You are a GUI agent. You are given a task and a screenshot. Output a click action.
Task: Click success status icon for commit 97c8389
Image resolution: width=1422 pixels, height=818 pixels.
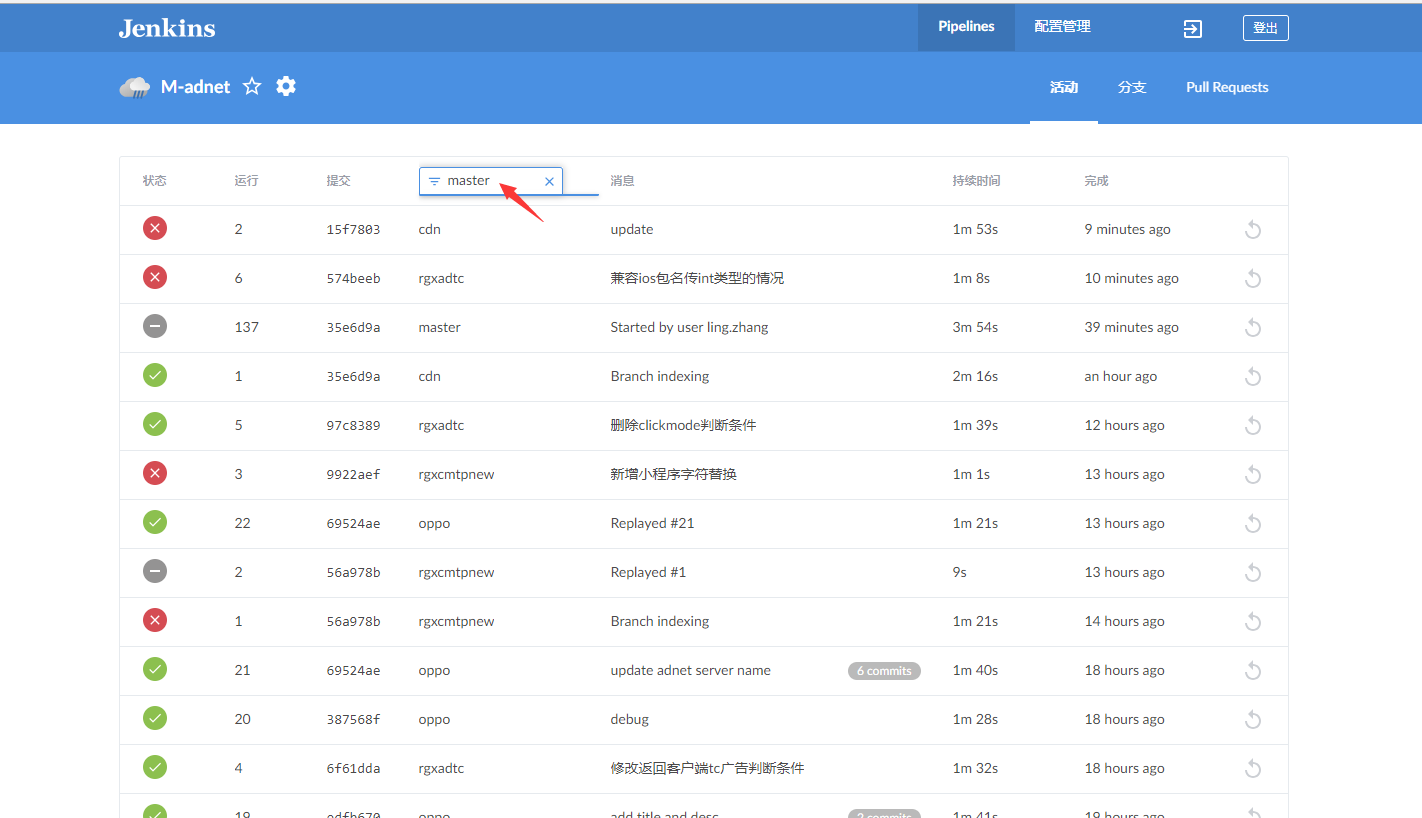[155, 425]
